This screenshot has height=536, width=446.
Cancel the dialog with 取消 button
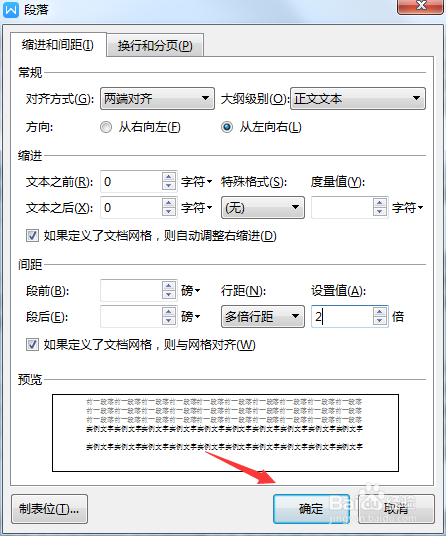396,509
